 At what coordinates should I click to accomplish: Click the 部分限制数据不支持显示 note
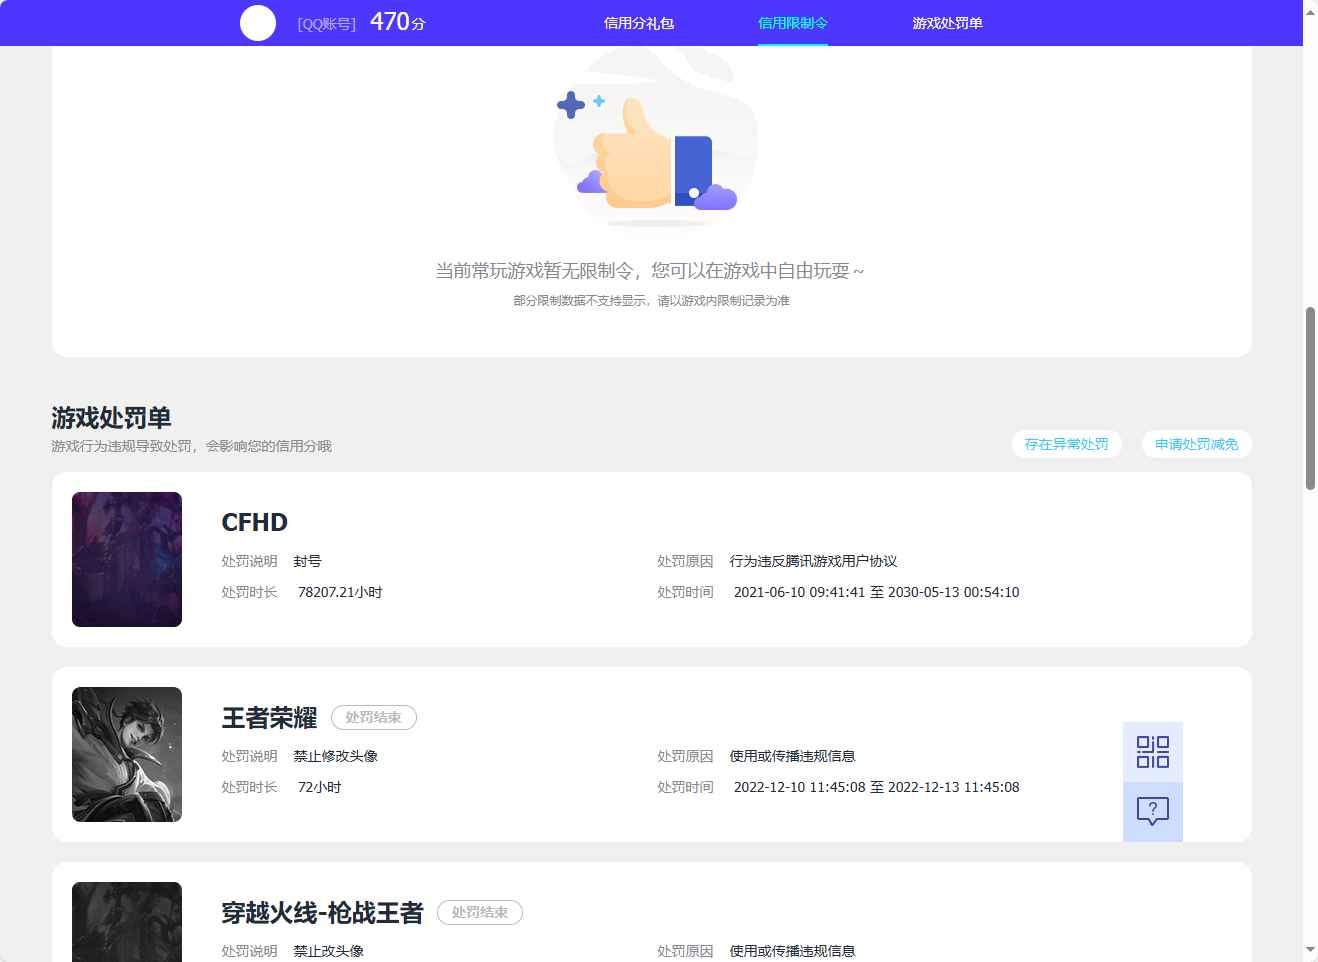pyautogui.click(x=651, y=300)
